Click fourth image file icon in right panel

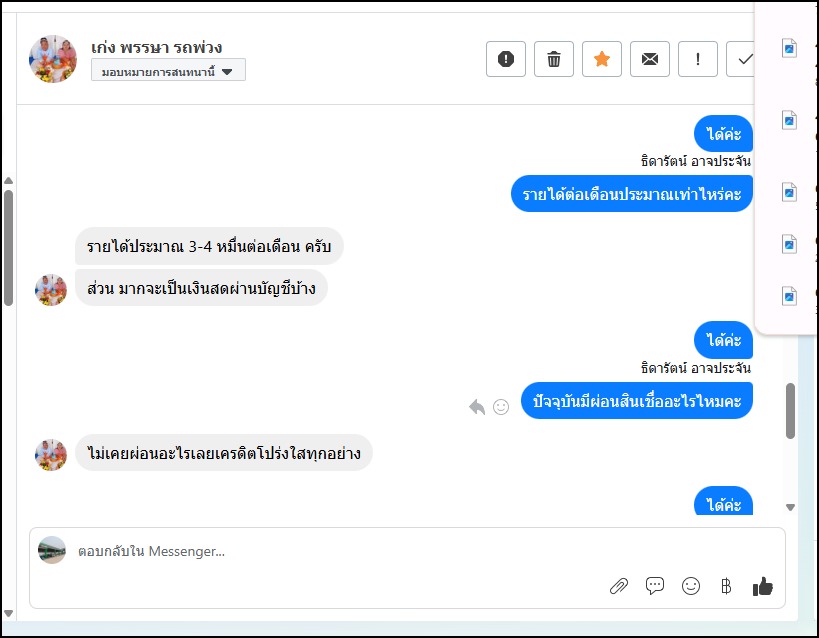pos(789,245)
